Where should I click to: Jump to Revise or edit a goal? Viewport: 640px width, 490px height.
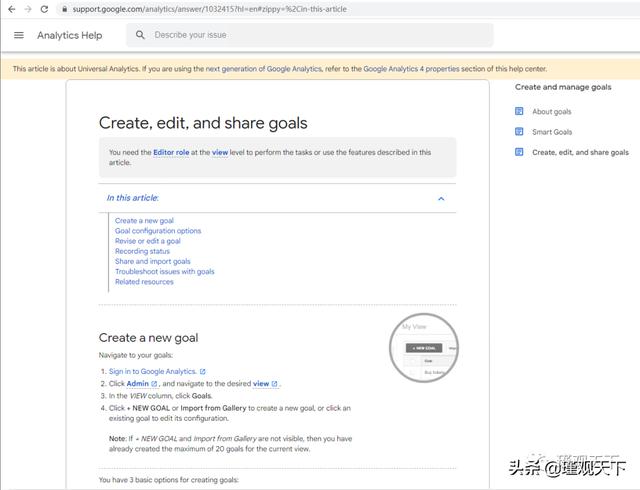(148, 241)
